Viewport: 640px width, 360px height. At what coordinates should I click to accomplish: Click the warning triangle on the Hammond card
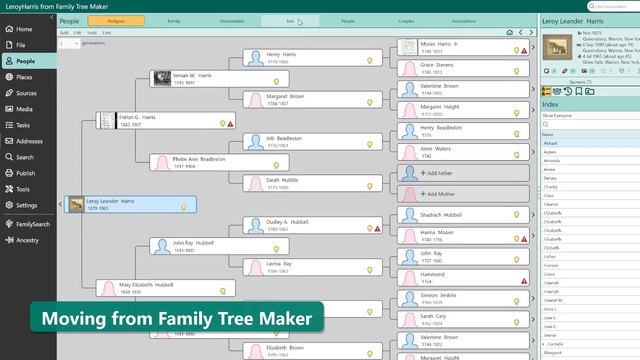524,281
